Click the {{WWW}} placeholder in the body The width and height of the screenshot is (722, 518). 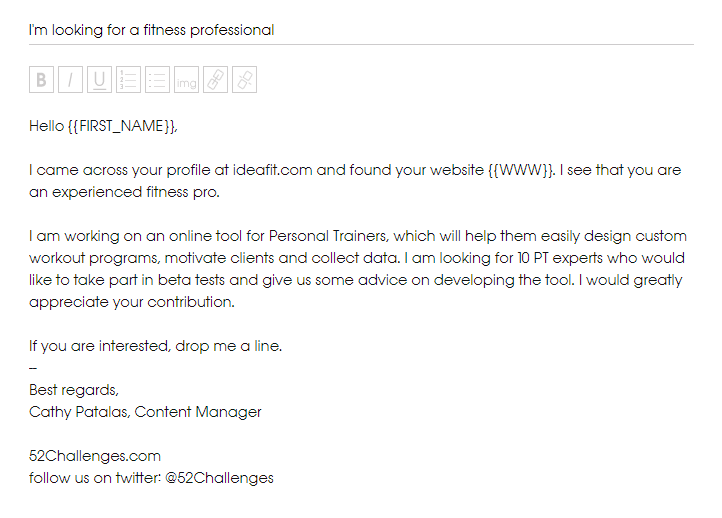coord(520,170)
